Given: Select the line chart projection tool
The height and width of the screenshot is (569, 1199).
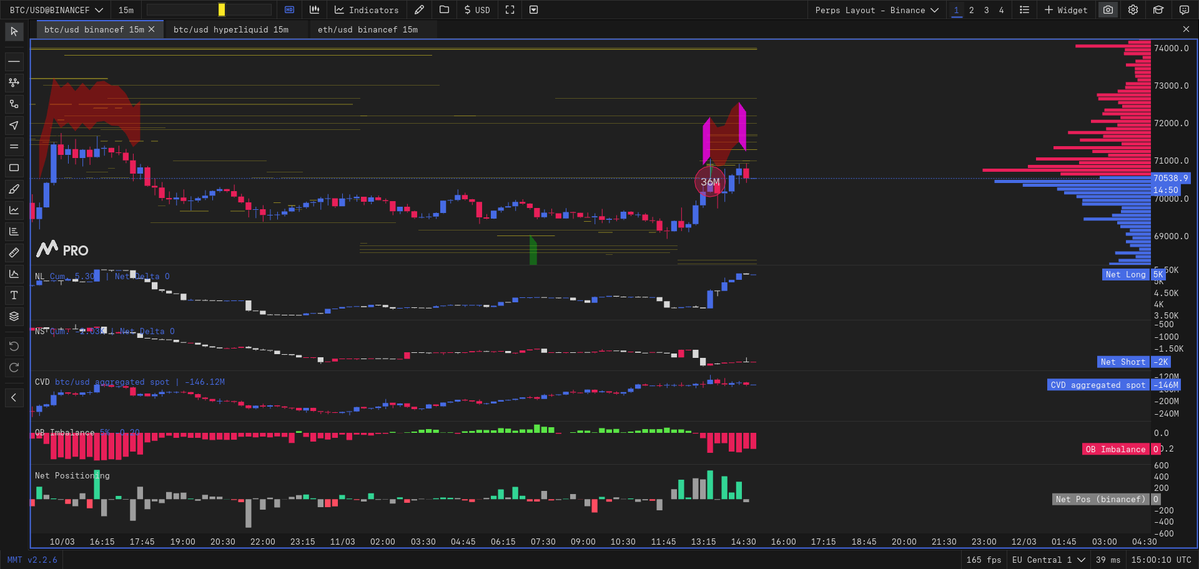Looking at the screenshot, I should click(14, 210).
